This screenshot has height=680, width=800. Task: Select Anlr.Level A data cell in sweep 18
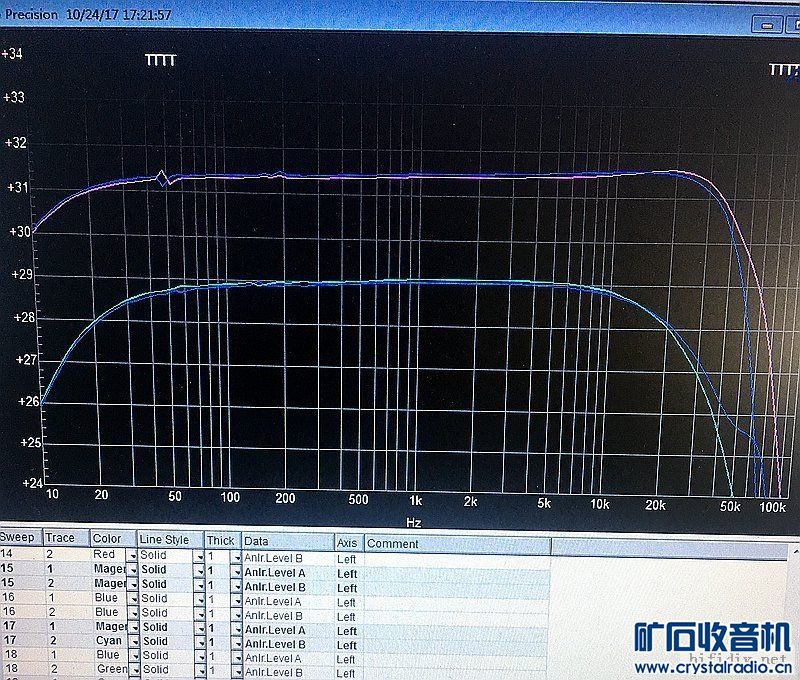(289, 659)
